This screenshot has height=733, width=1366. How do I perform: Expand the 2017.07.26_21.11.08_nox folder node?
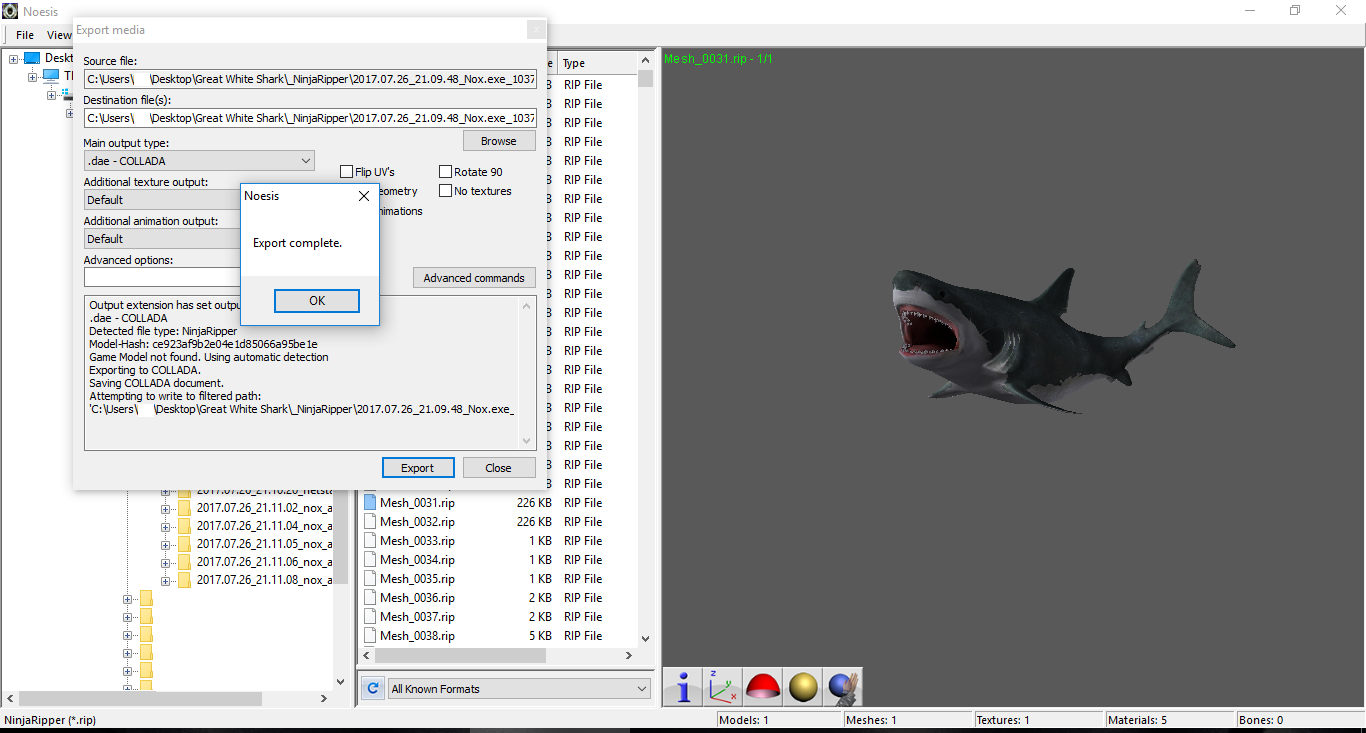(166, 580)
